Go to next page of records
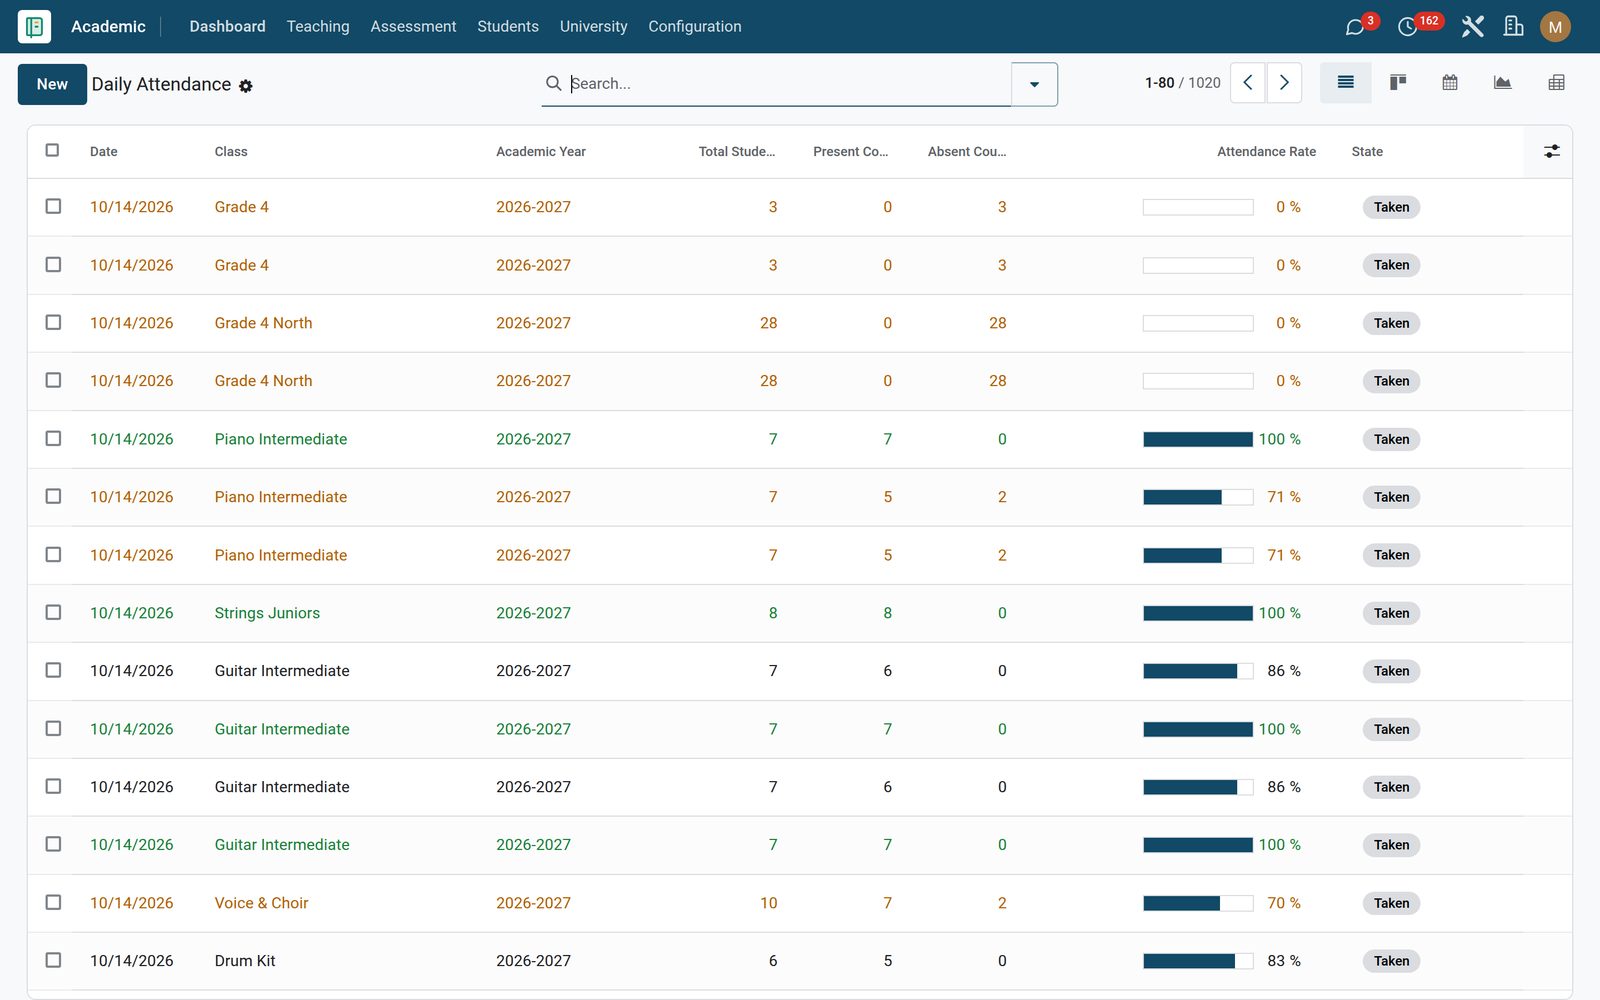1600x1000 pixels. point(1284,83)
